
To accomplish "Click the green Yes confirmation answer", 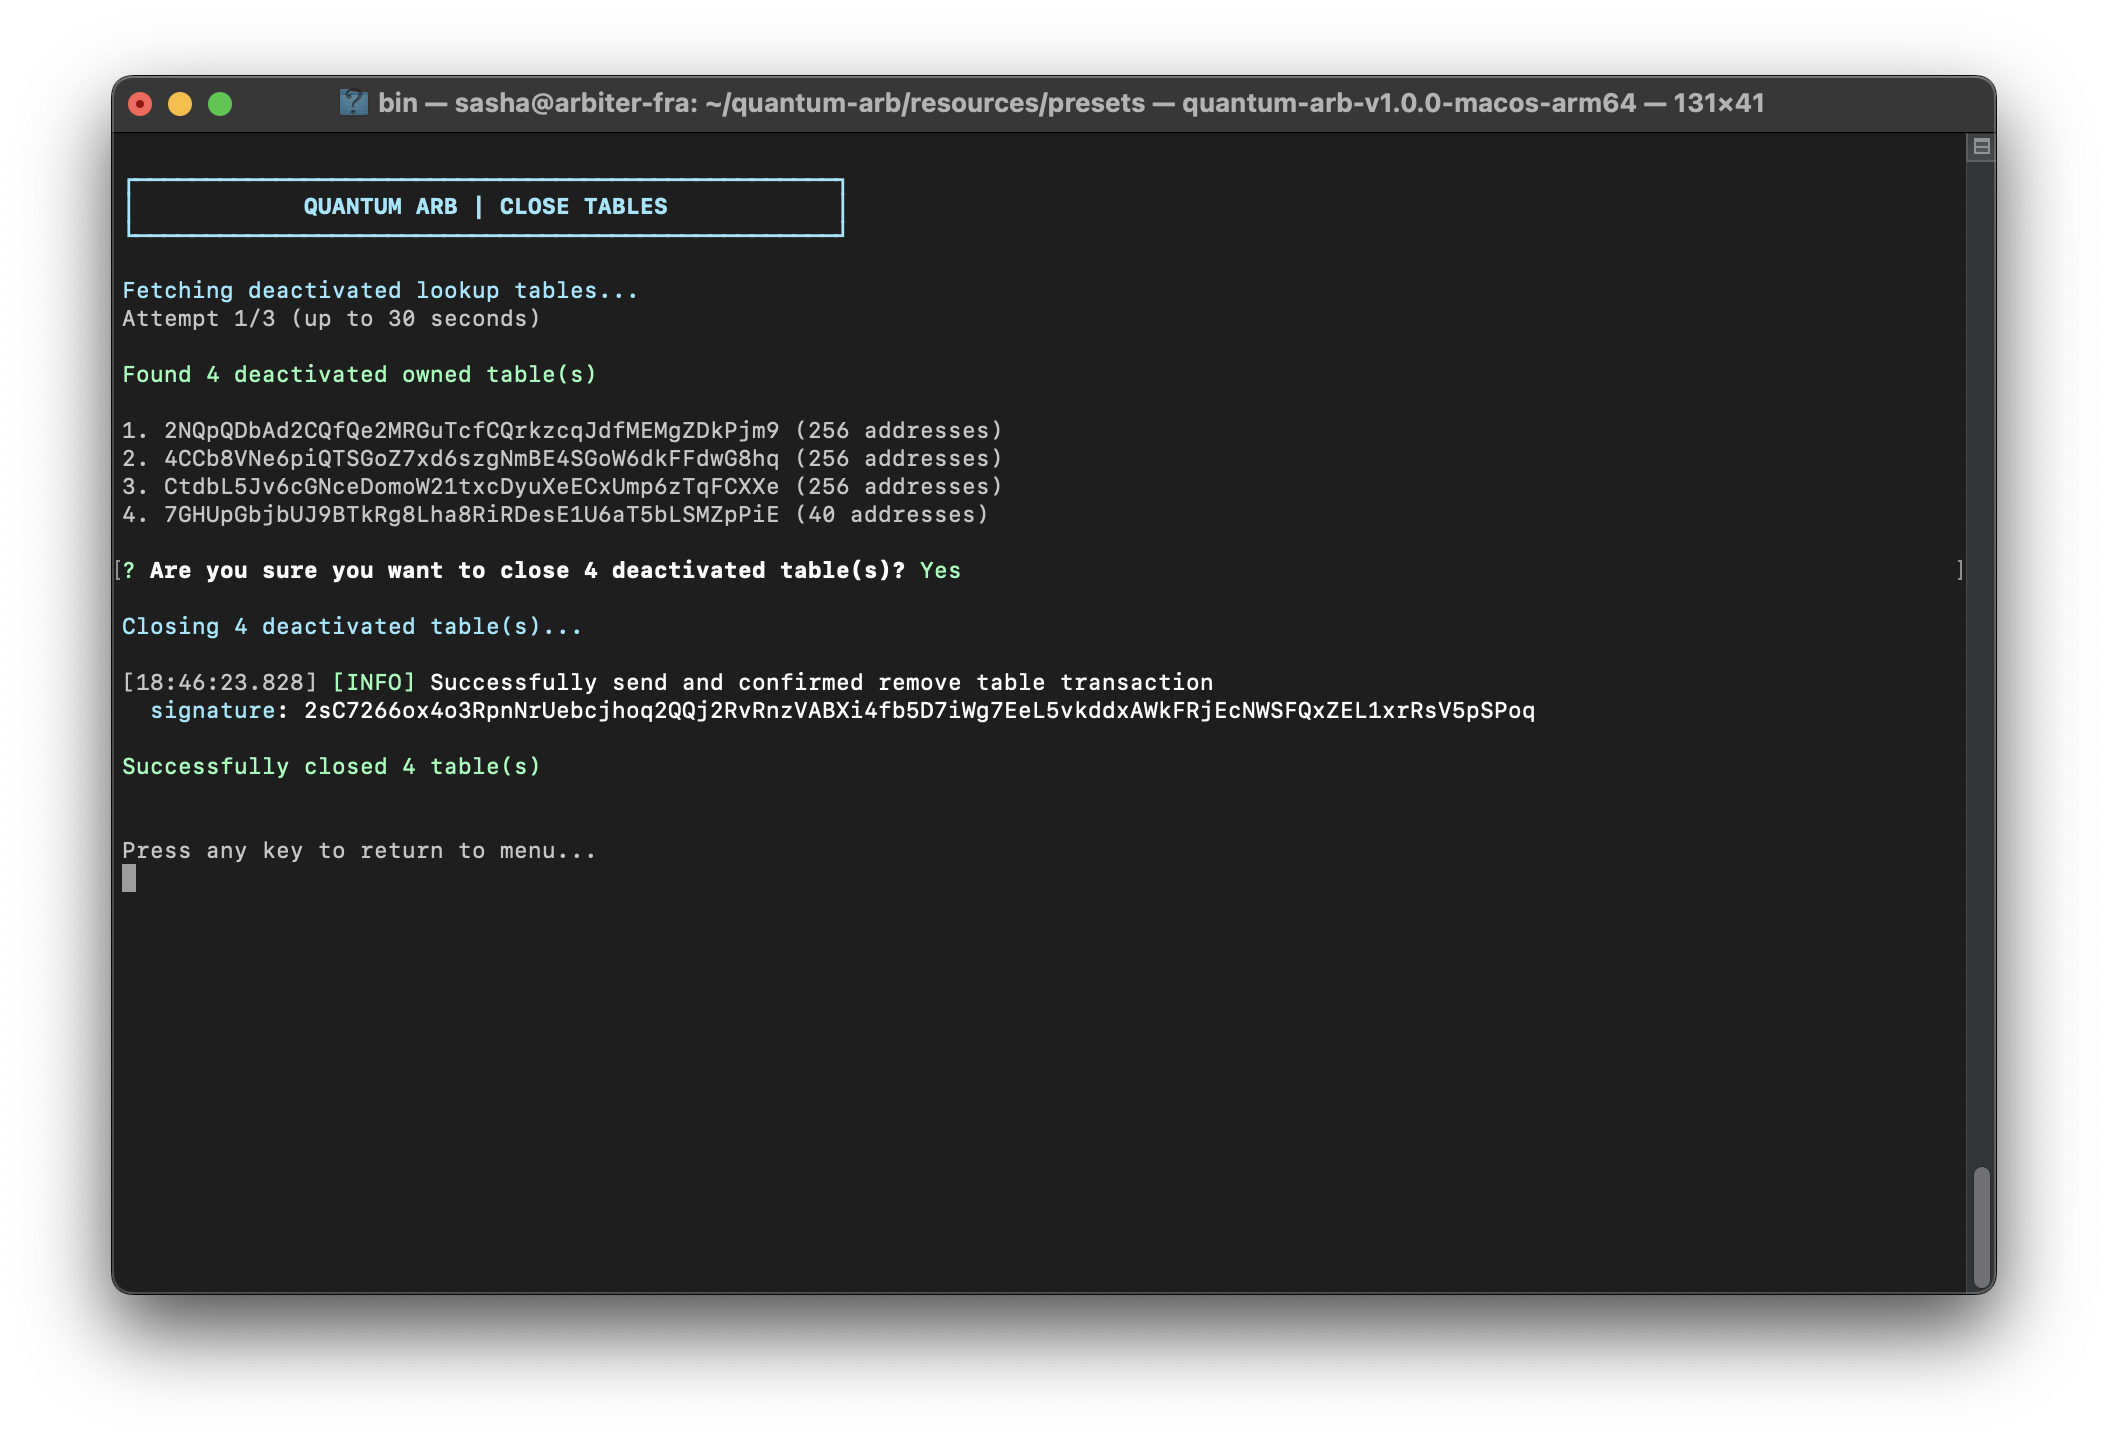I will (x=940, y=571).
